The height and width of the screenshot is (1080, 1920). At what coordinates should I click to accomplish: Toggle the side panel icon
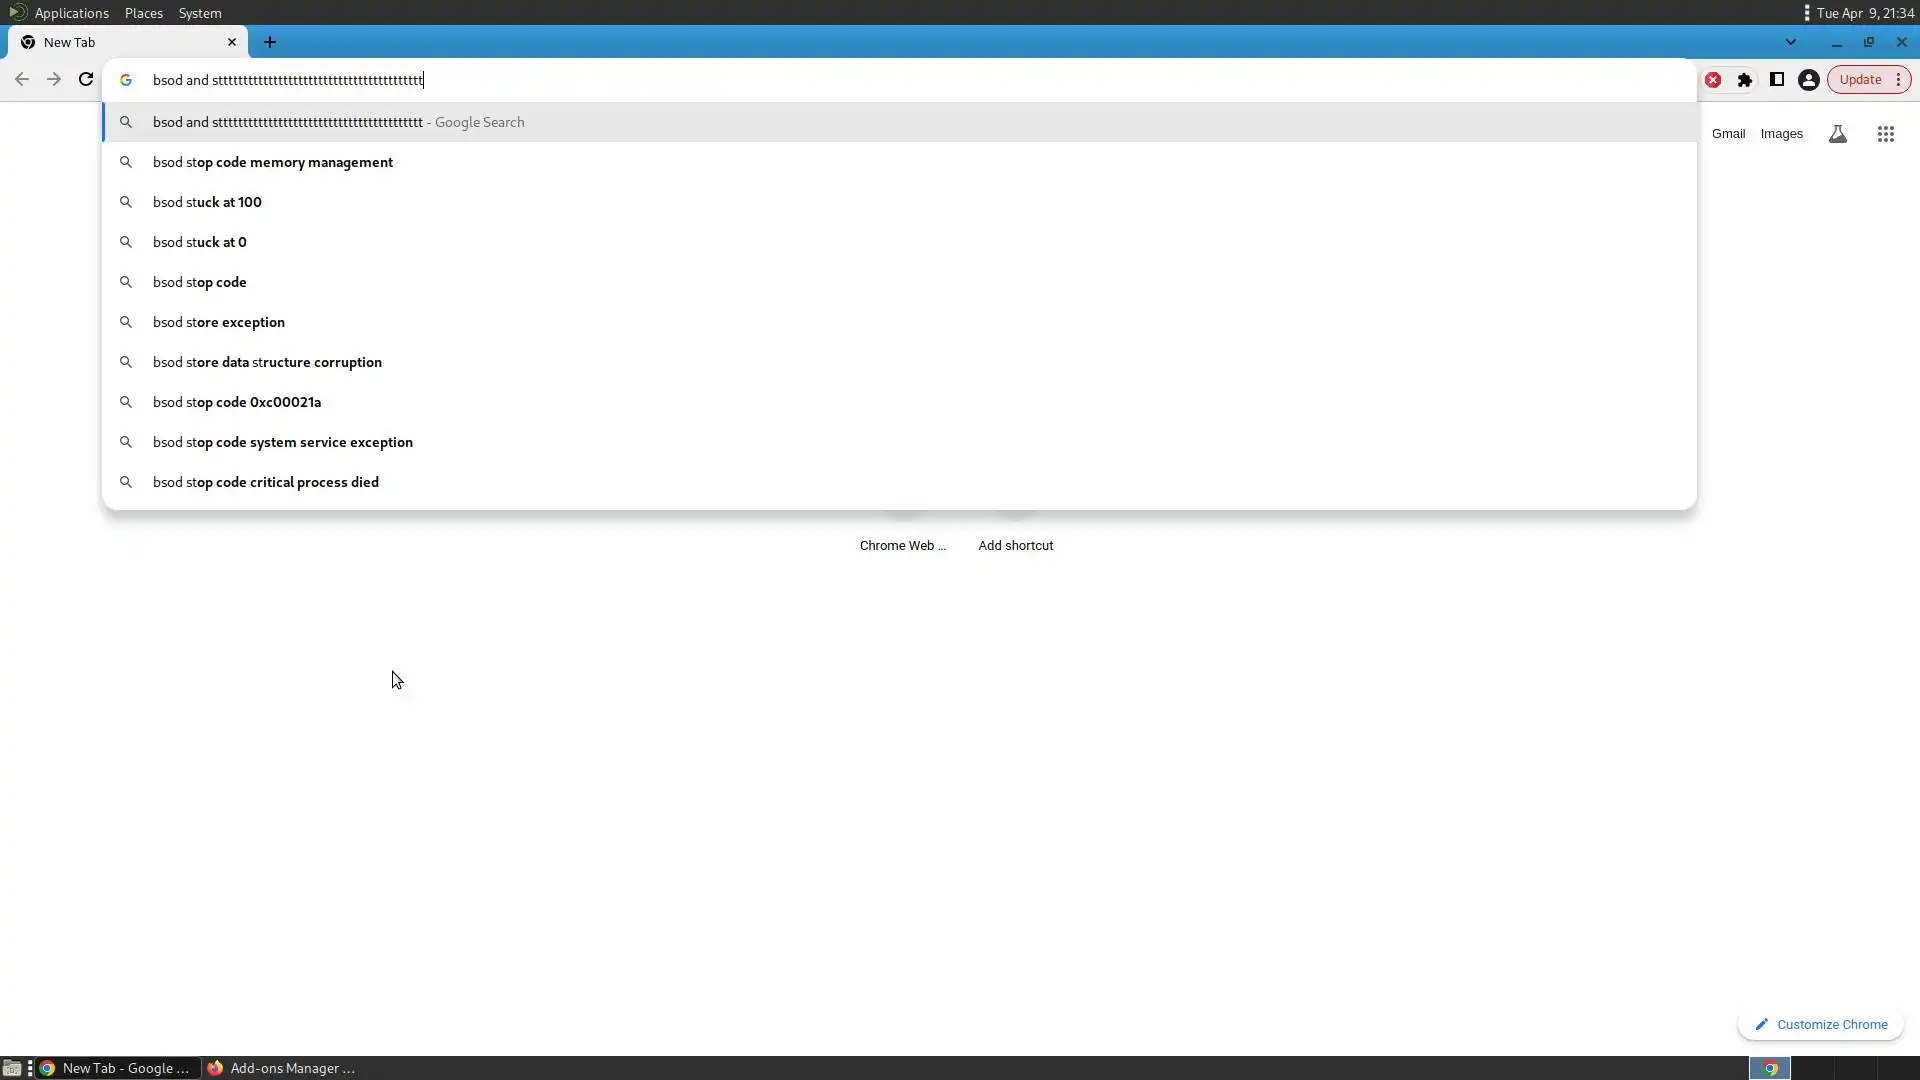coord(1777,80)
